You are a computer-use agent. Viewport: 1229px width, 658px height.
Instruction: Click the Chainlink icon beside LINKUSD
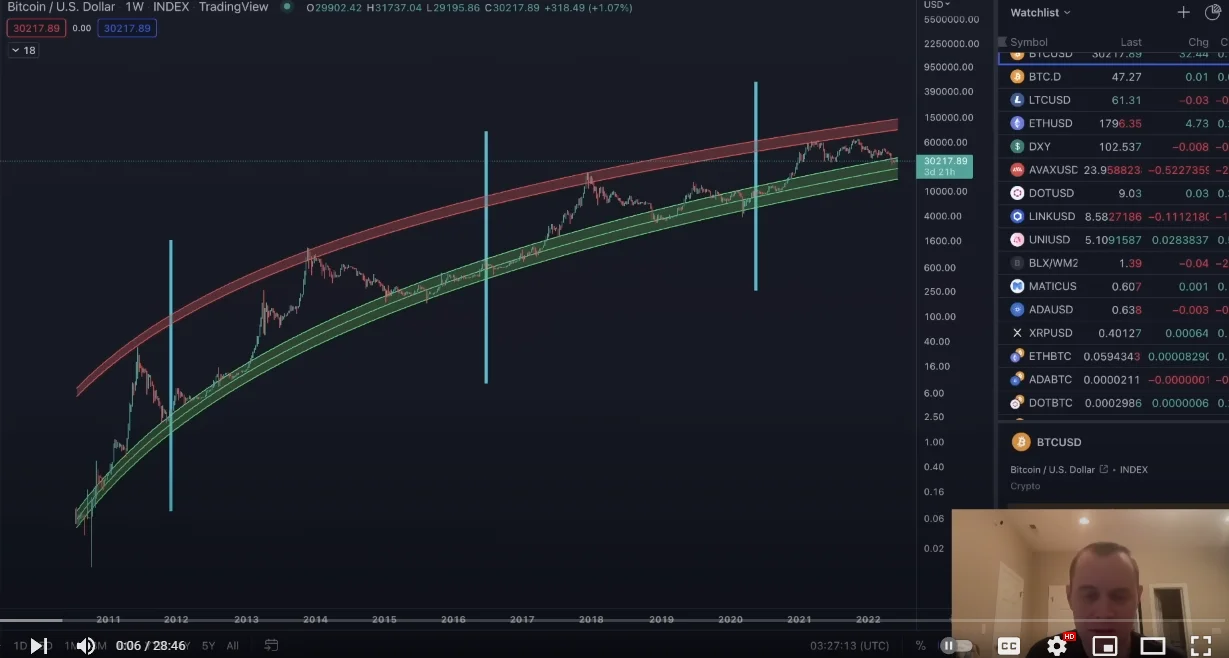1018,216
